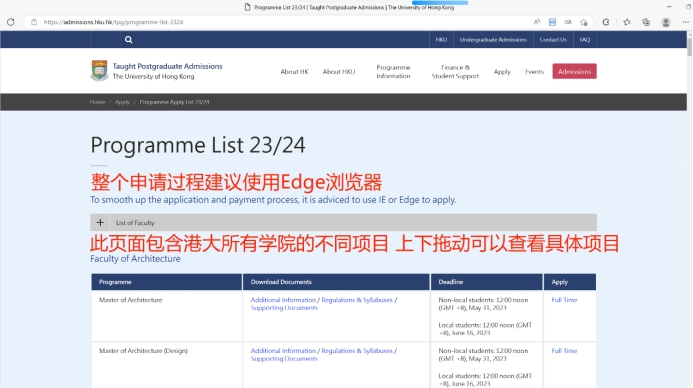Open the Finance & Student Support menu
The width and height of the screenshot is (693, 388).
(x=455, y=72)
